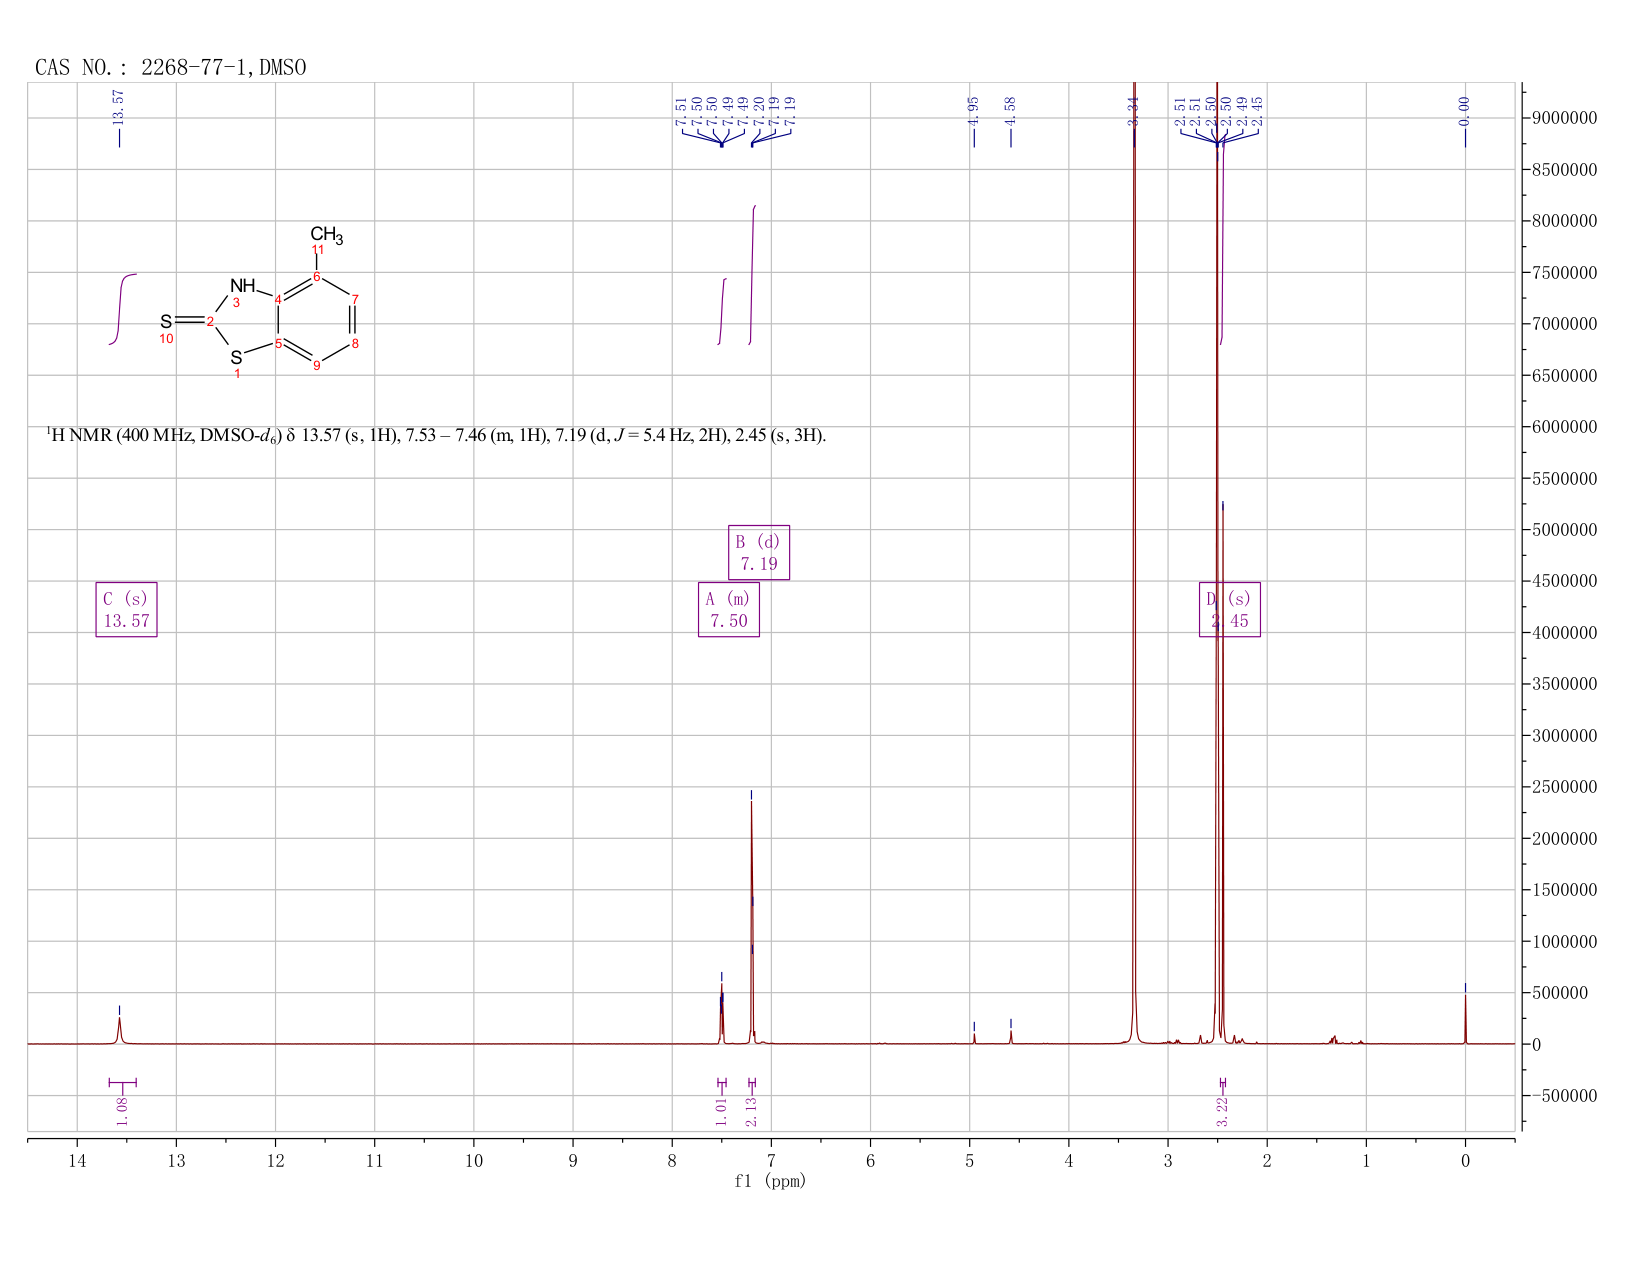
Task: Click the NH atom in structure
Action: pyautogui.click(x=243, y=285)
